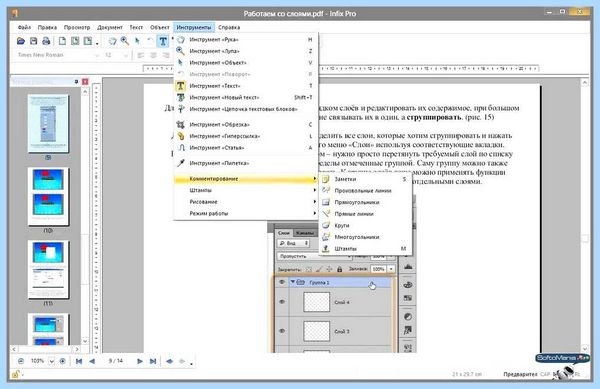Click the Open file icon in toolbar

click(21, 41)
